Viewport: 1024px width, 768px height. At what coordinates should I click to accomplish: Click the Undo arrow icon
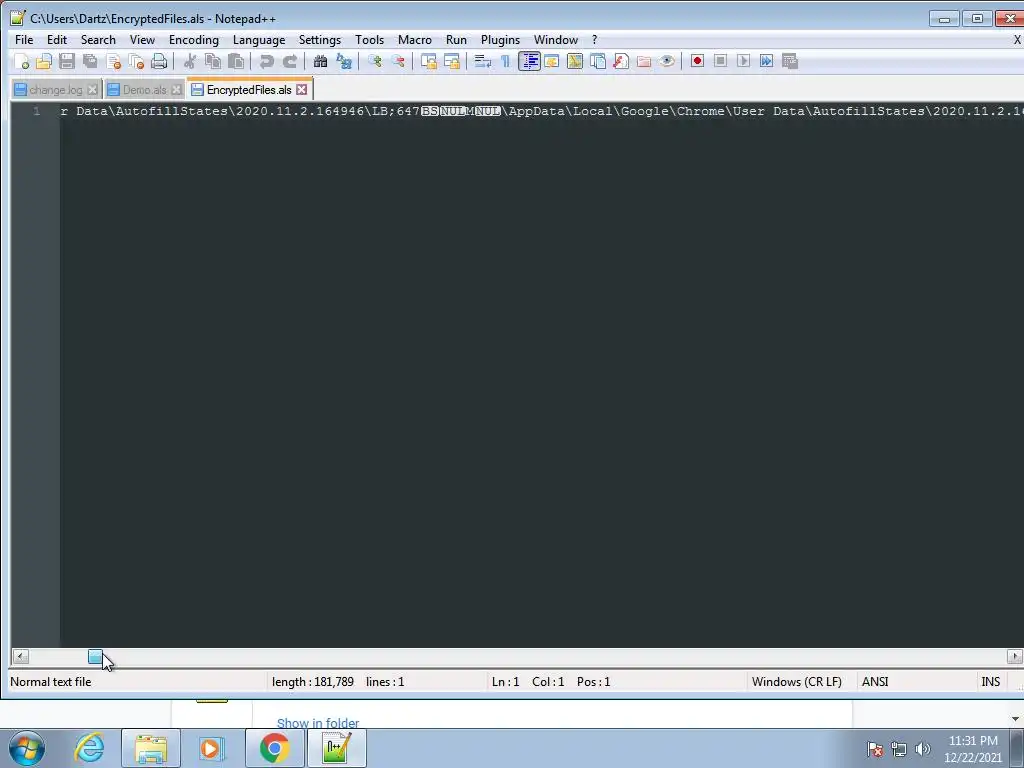pyautogui.click(x=266, y=61)
